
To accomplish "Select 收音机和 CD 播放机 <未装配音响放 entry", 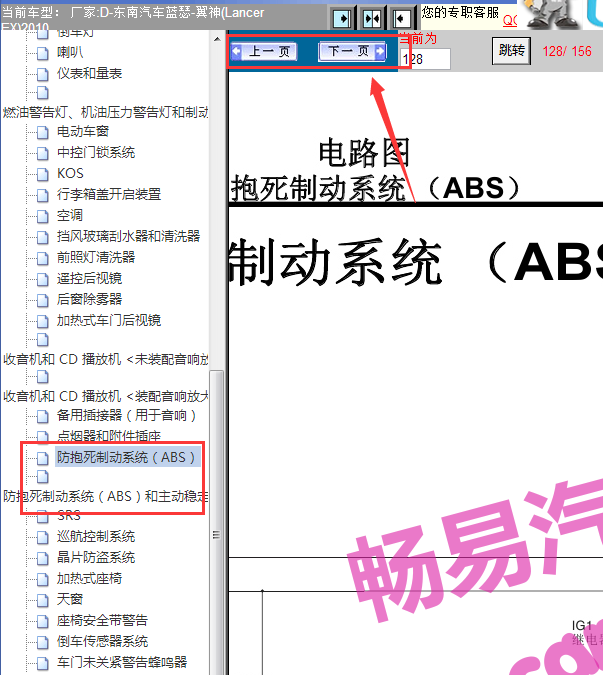I will pyautogui.click(x=105, y=359).
